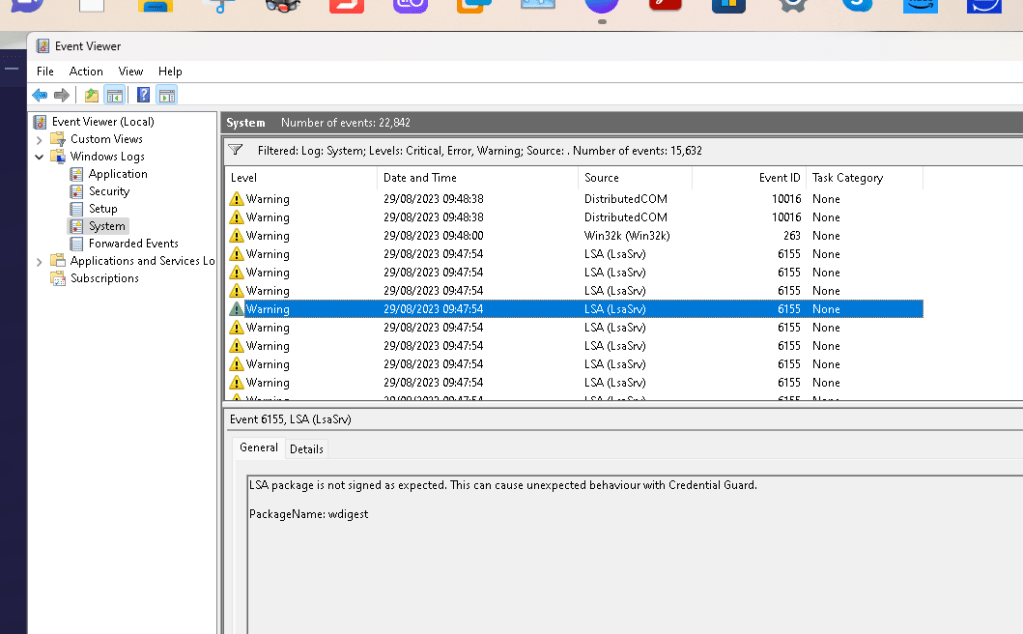This screenshot has width=1023, height=634.
Task: Select the 29/08/2023 09:48:00 timestamp
Action: click(x=433, y=235)
